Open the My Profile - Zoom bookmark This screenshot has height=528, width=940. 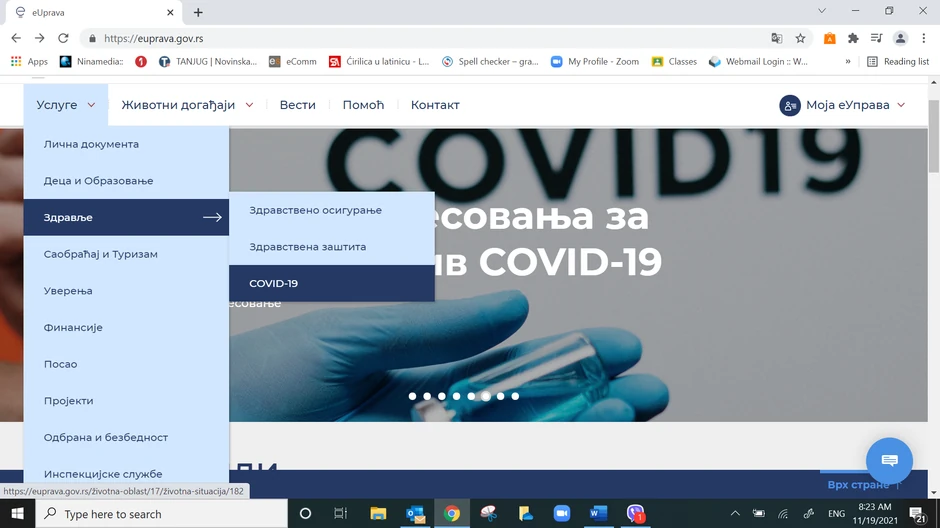click(x=595, y=62)
